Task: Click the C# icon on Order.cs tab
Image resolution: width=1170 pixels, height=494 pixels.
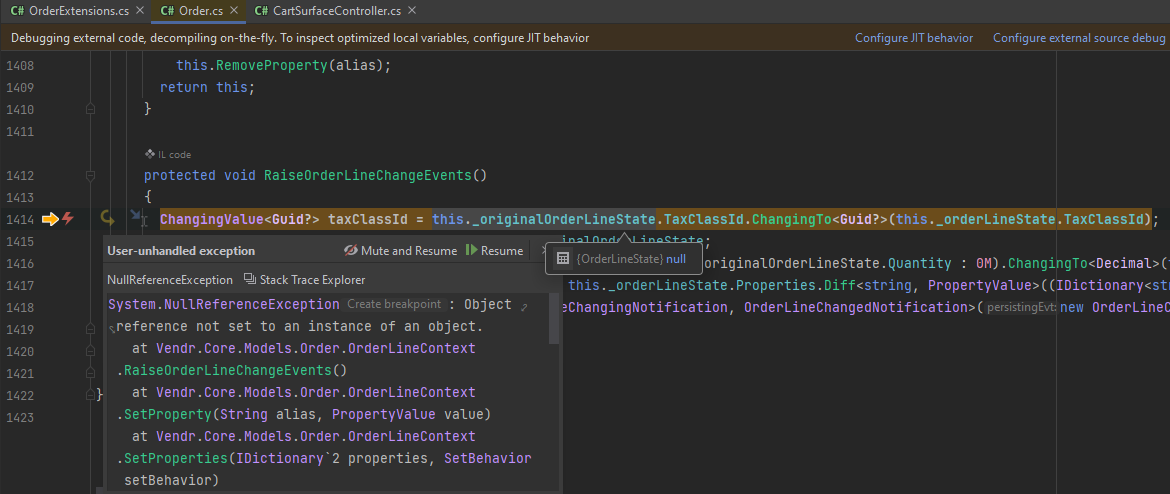Action: pos(166,11)
